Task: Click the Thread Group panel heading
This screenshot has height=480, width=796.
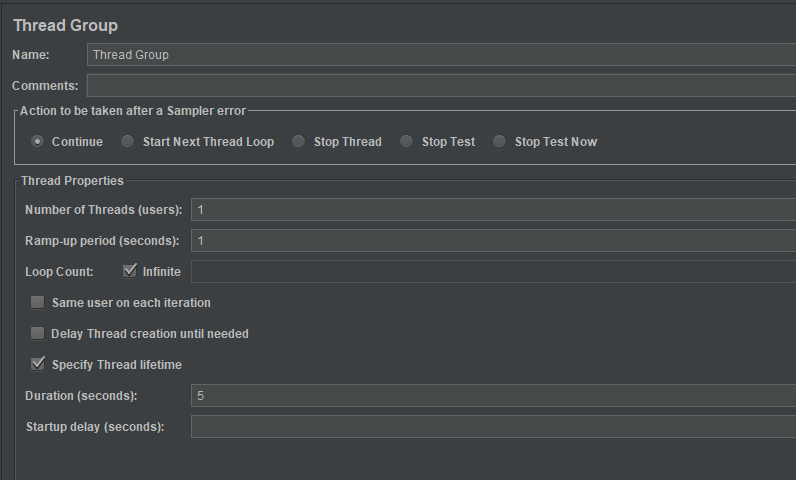Action: 65,25
